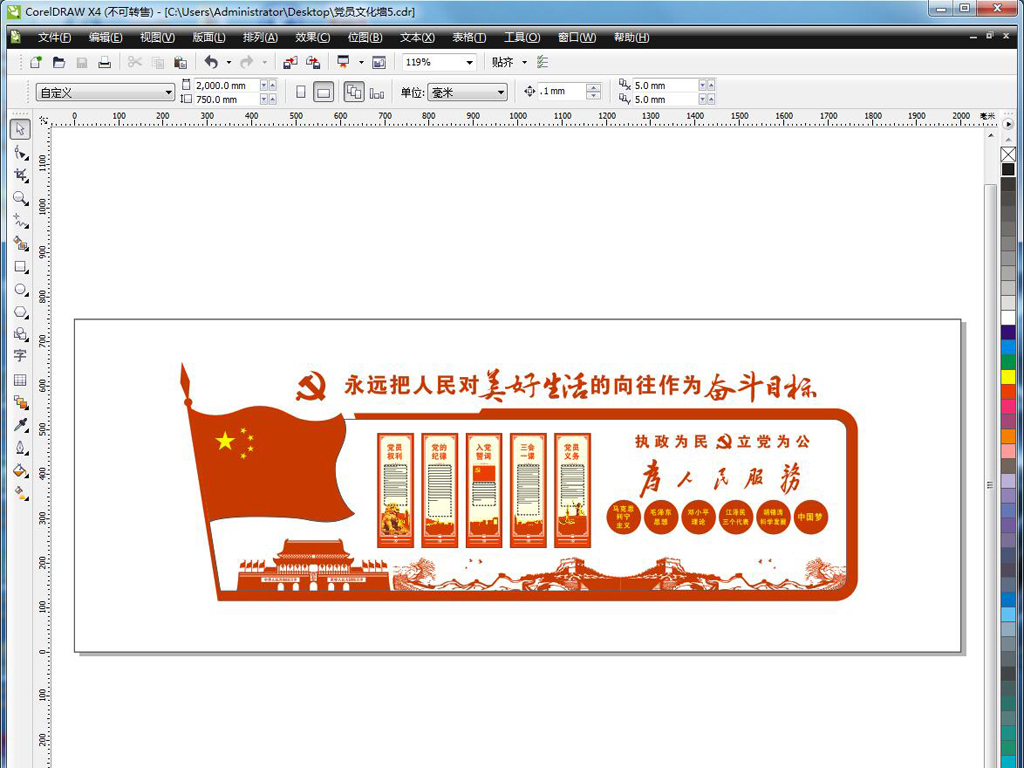Expand the application launcher dropdown arrow
This screenshot has width=1024, height=768.
pyautogui.click(x=361, y=62)
